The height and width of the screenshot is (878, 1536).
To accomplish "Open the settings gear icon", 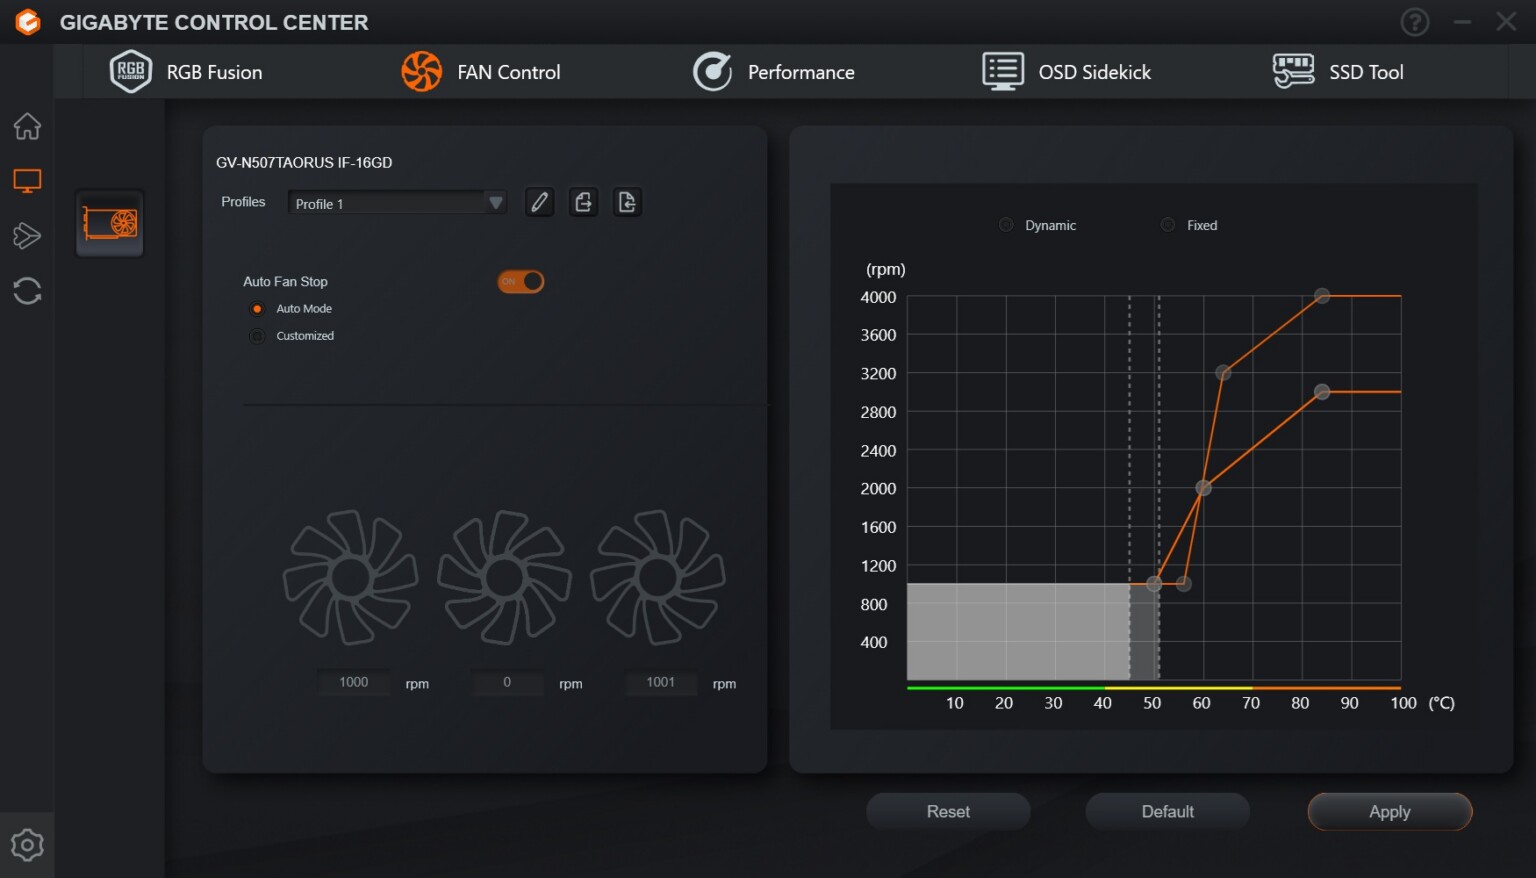I will (x=27, y=845).
